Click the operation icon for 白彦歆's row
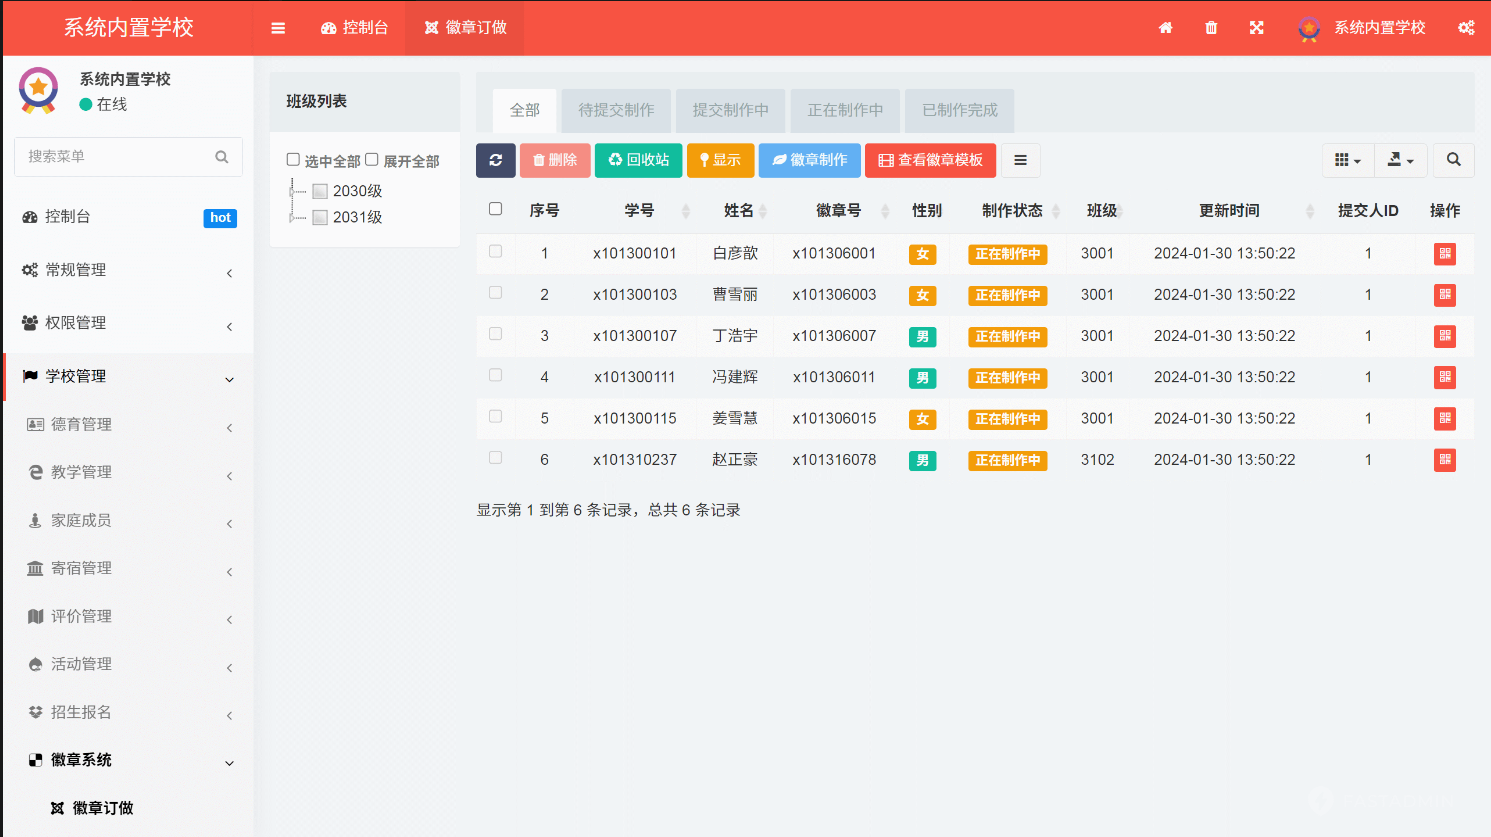Screen dimensions: 1491x837 tap(1444, 253)
